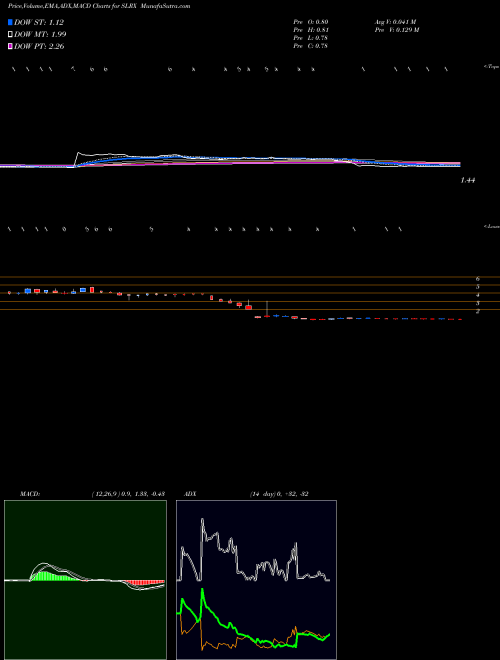The image size is (500, 660).
Task: Click the price axis label 4
Action: (x=478, y=295)
